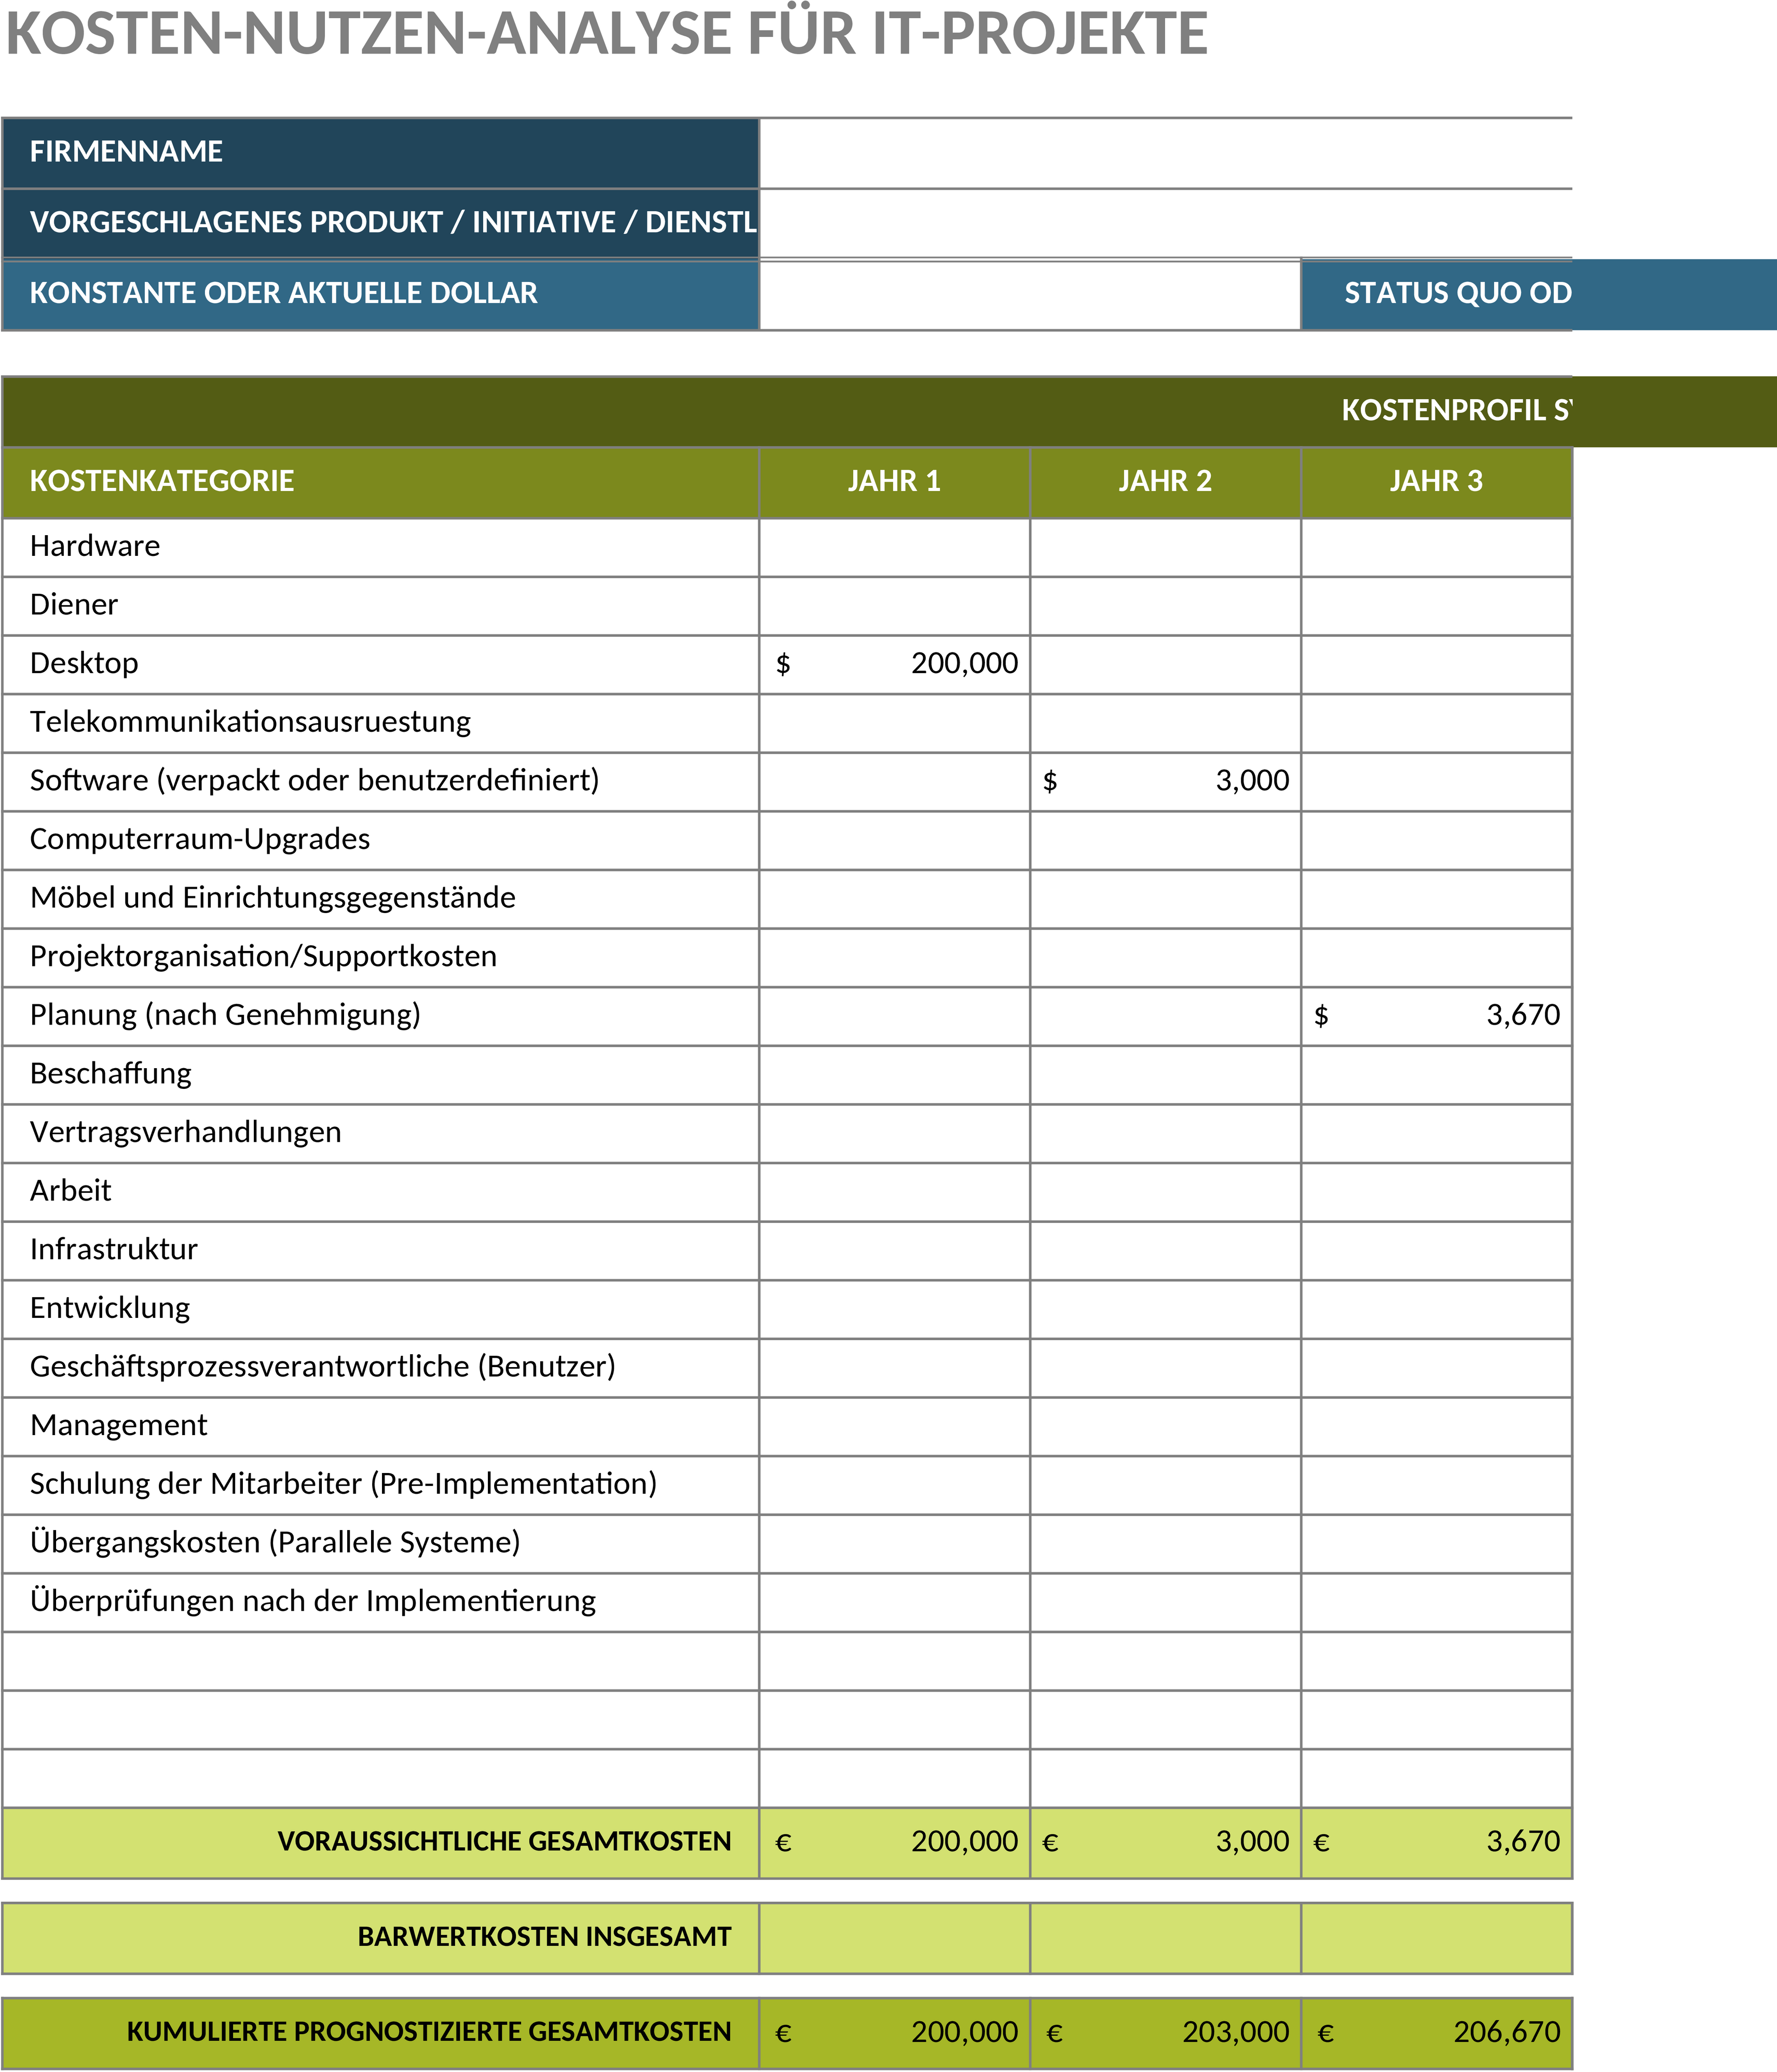Viewport: 1777px width, 2072px height.
Task: Select the Desktop Jahr 1 value 200,000
Action: tap(894, 664)
